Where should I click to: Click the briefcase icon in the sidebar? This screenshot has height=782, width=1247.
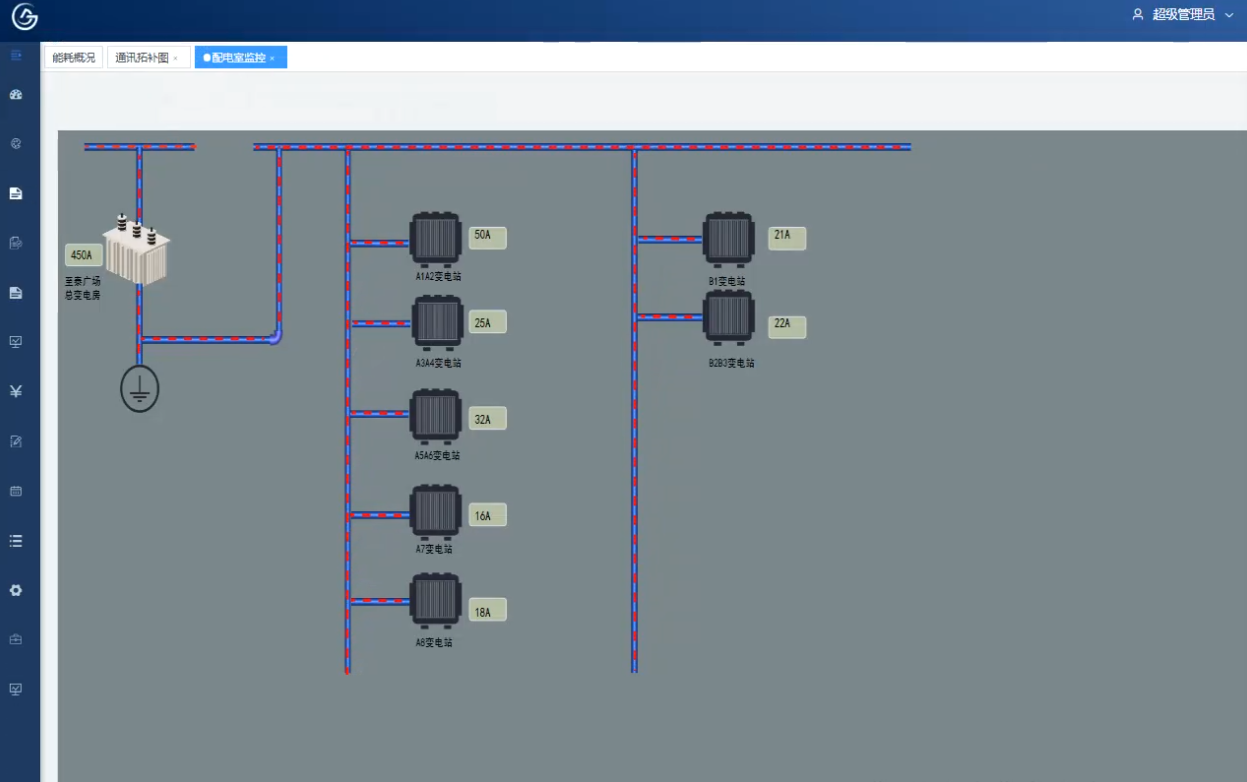click(x=16, y=639)
